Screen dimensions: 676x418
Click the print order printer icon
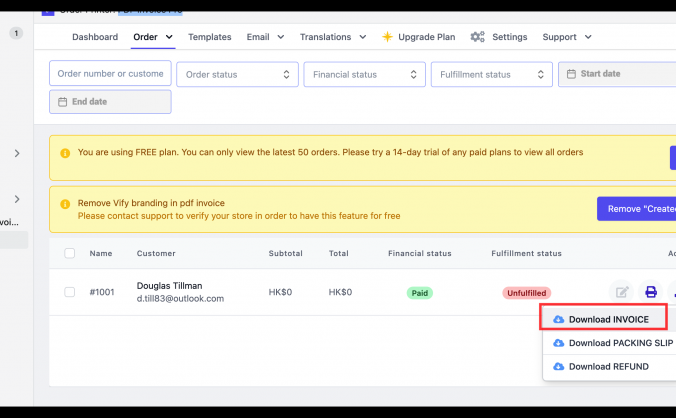pos(651,292)
